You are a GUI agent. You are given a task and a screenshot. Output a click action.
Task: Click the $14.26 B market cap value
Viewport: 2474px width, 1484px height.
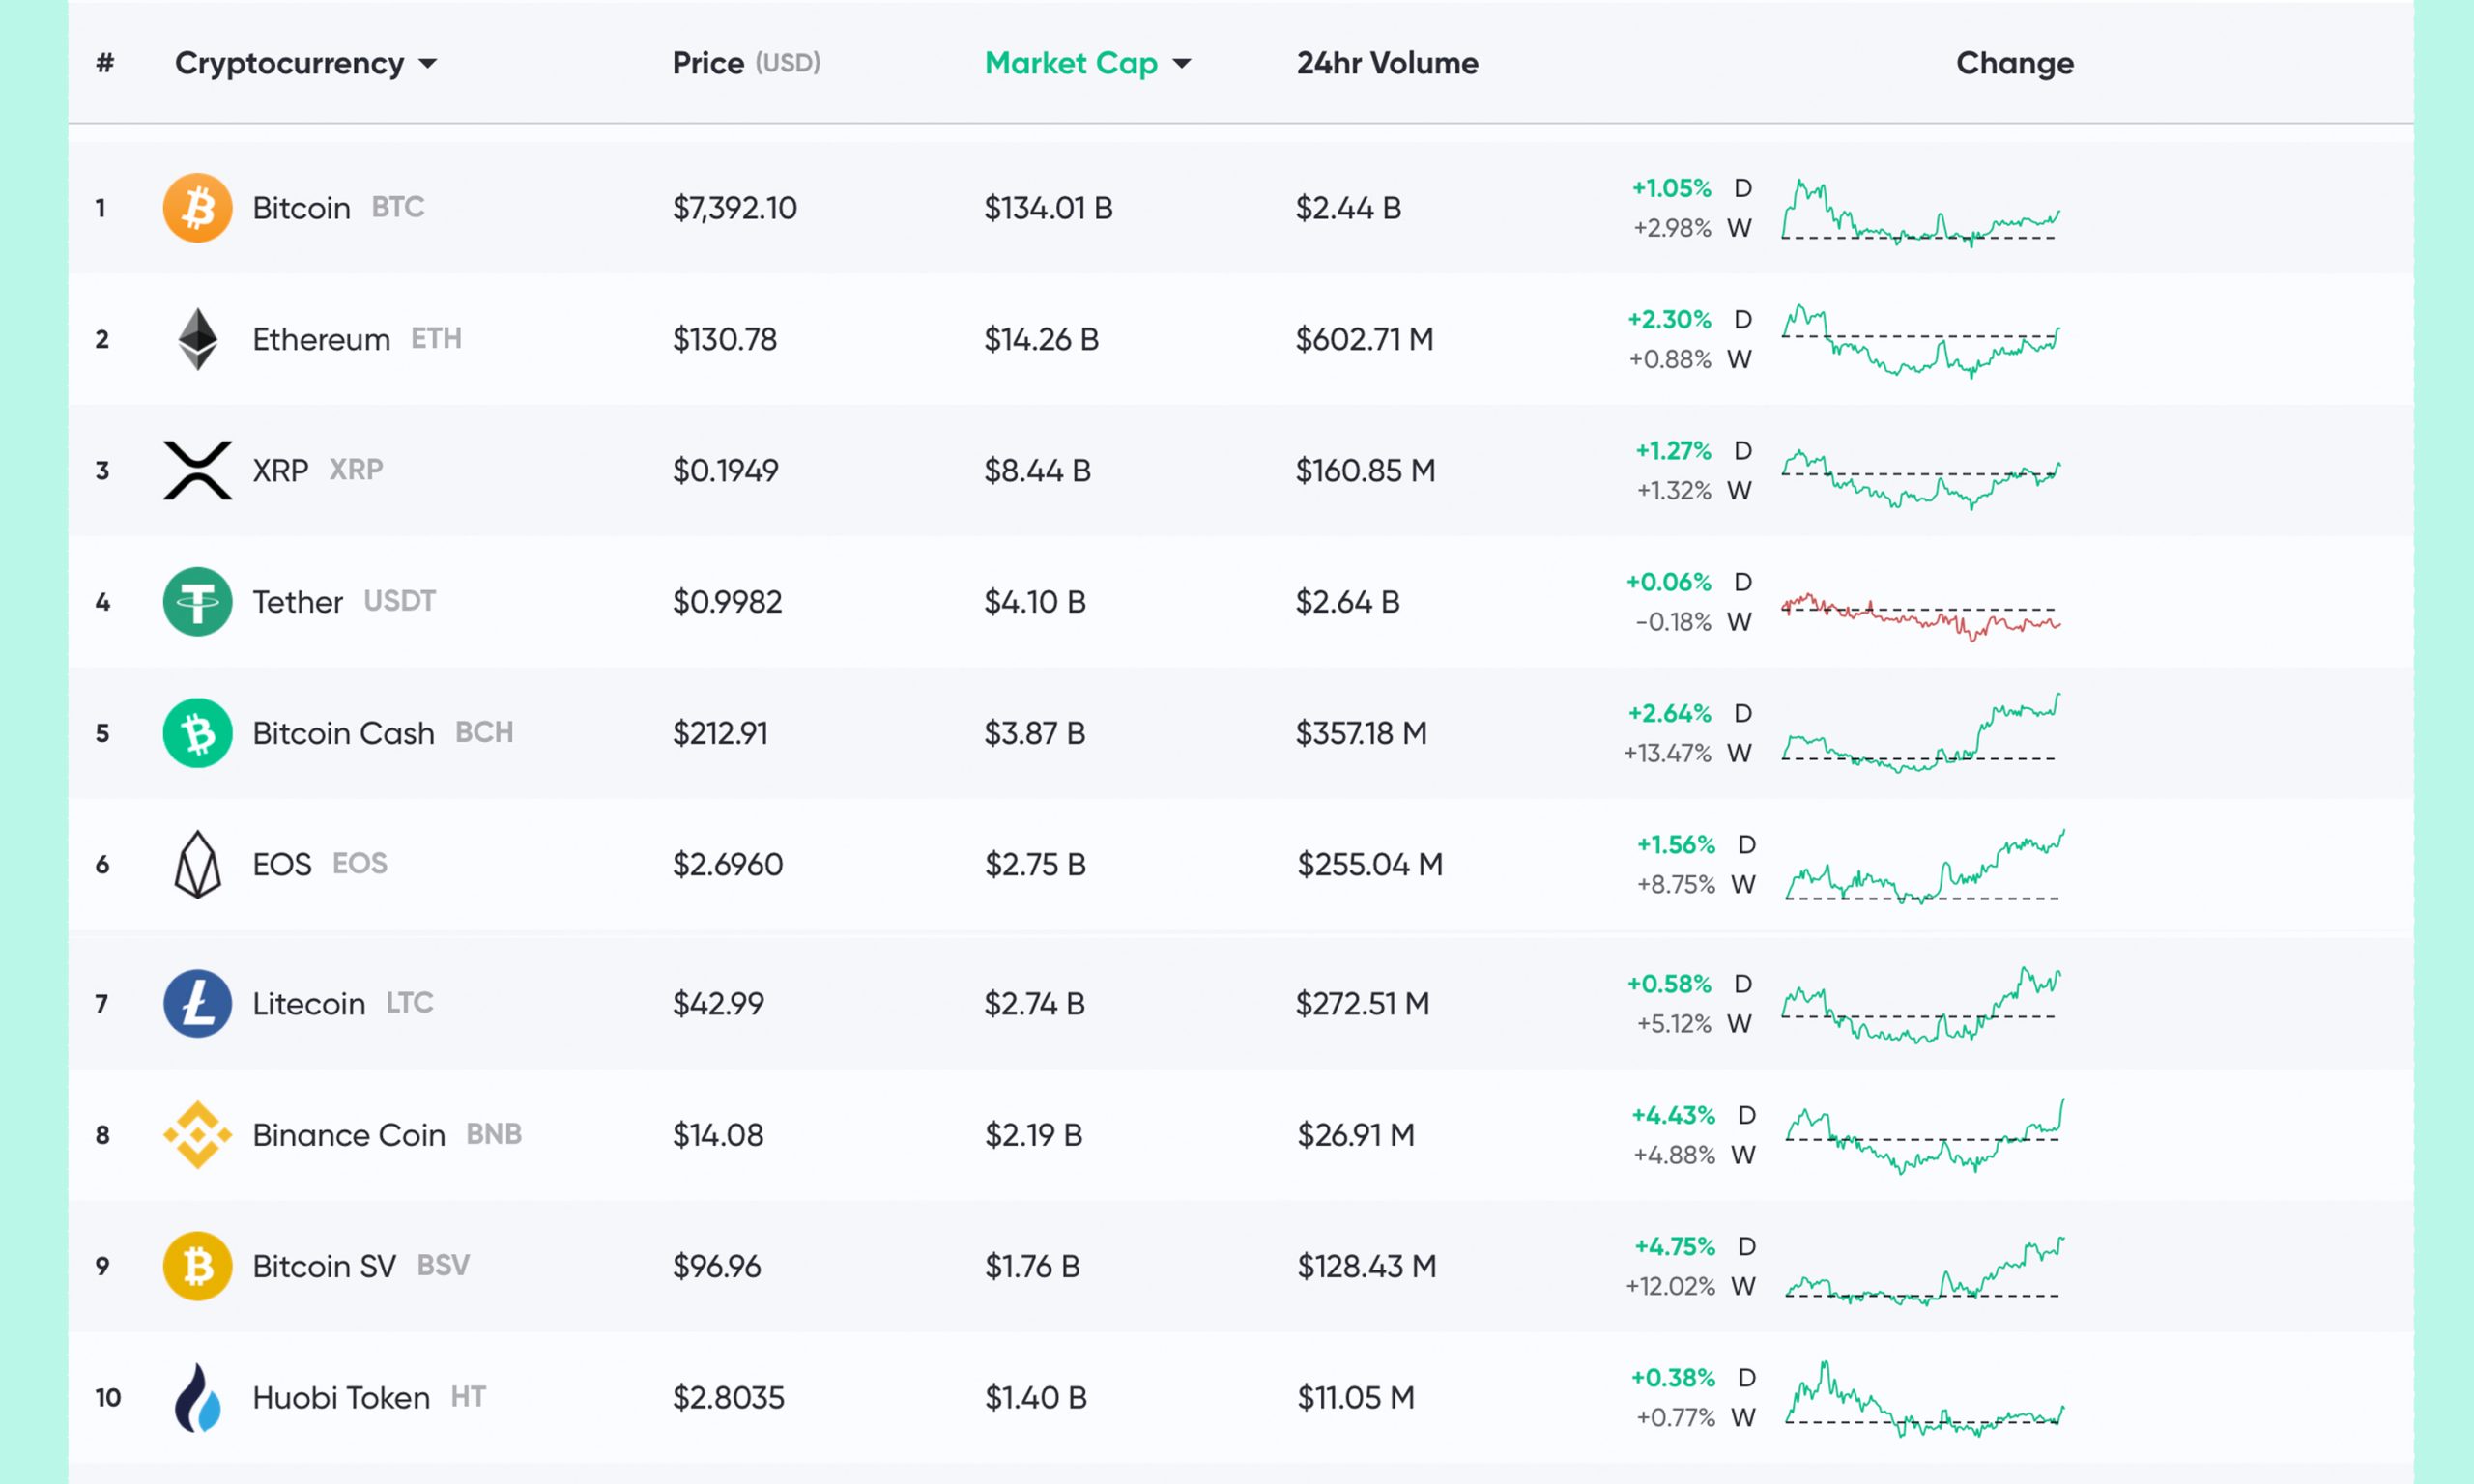[1041, 339]
